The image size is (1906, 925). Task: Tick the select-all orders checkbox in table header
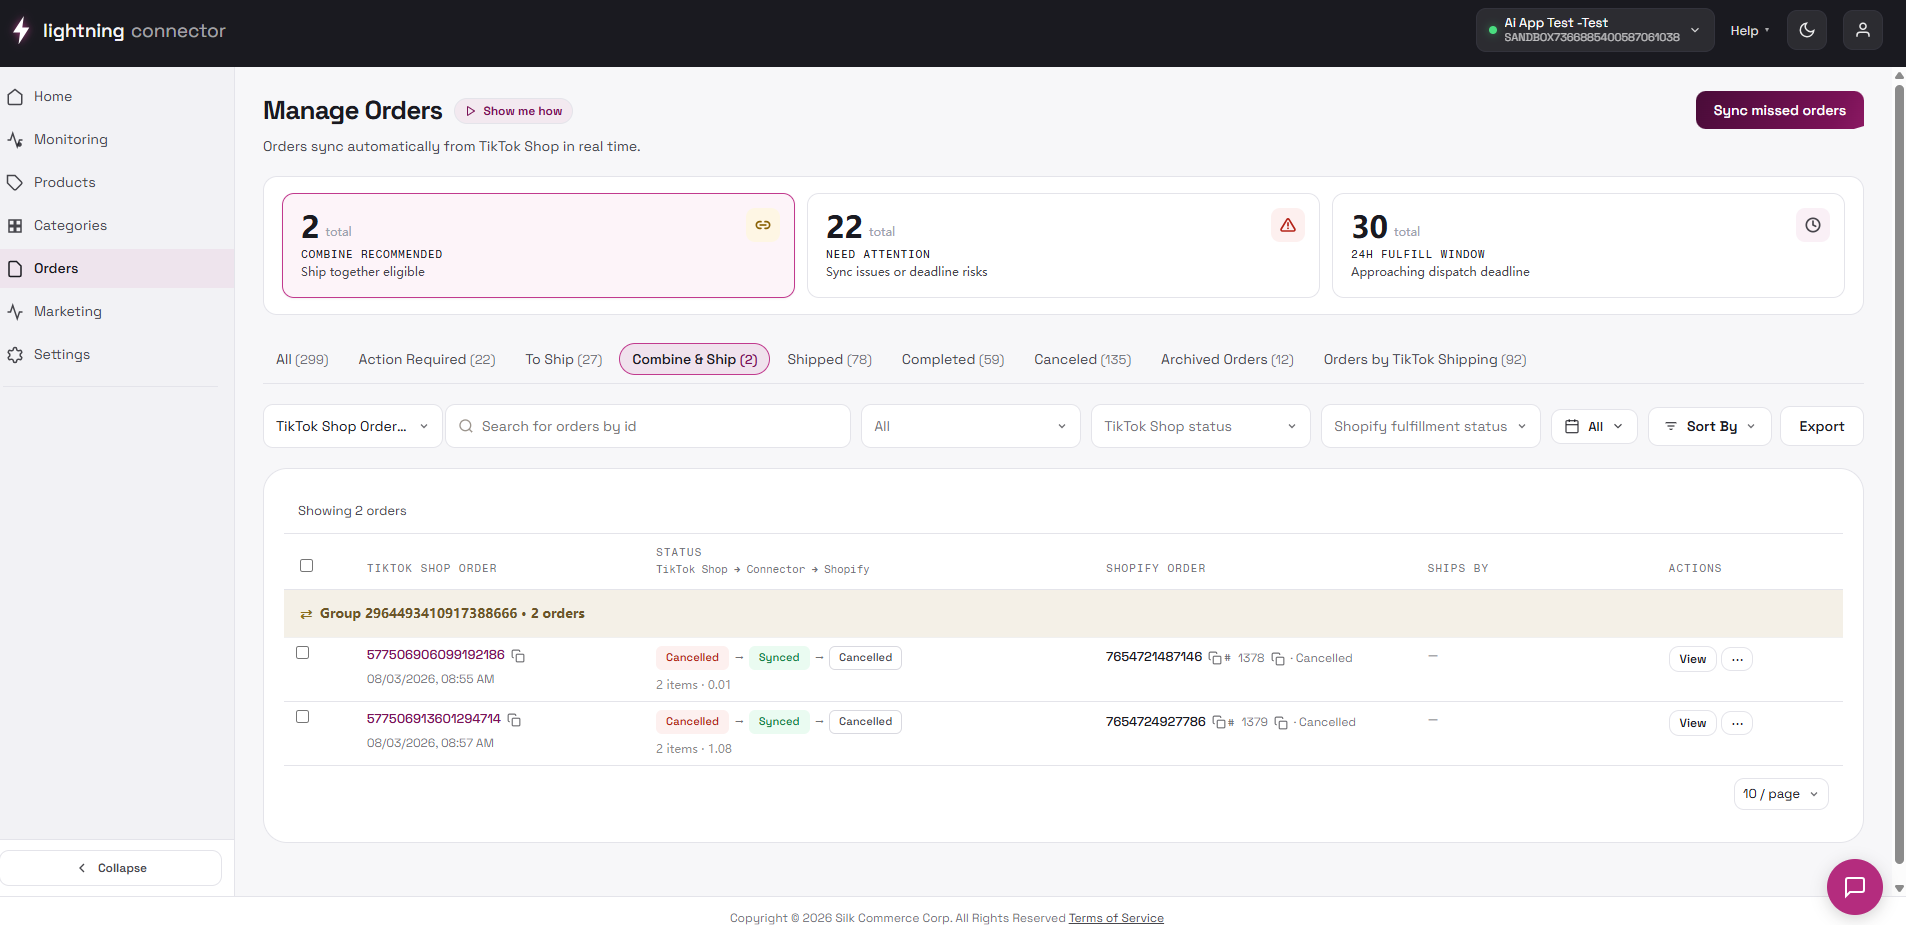306,566
